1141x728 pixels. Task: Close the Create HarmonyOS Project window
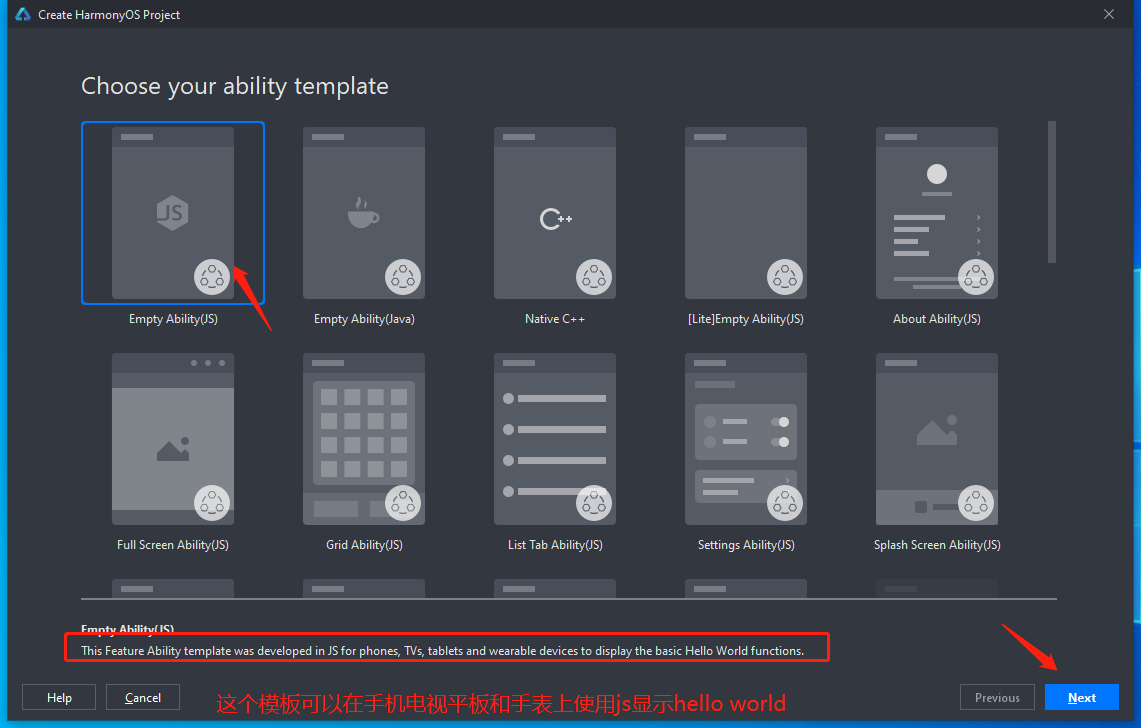(x=1109, y=15)
